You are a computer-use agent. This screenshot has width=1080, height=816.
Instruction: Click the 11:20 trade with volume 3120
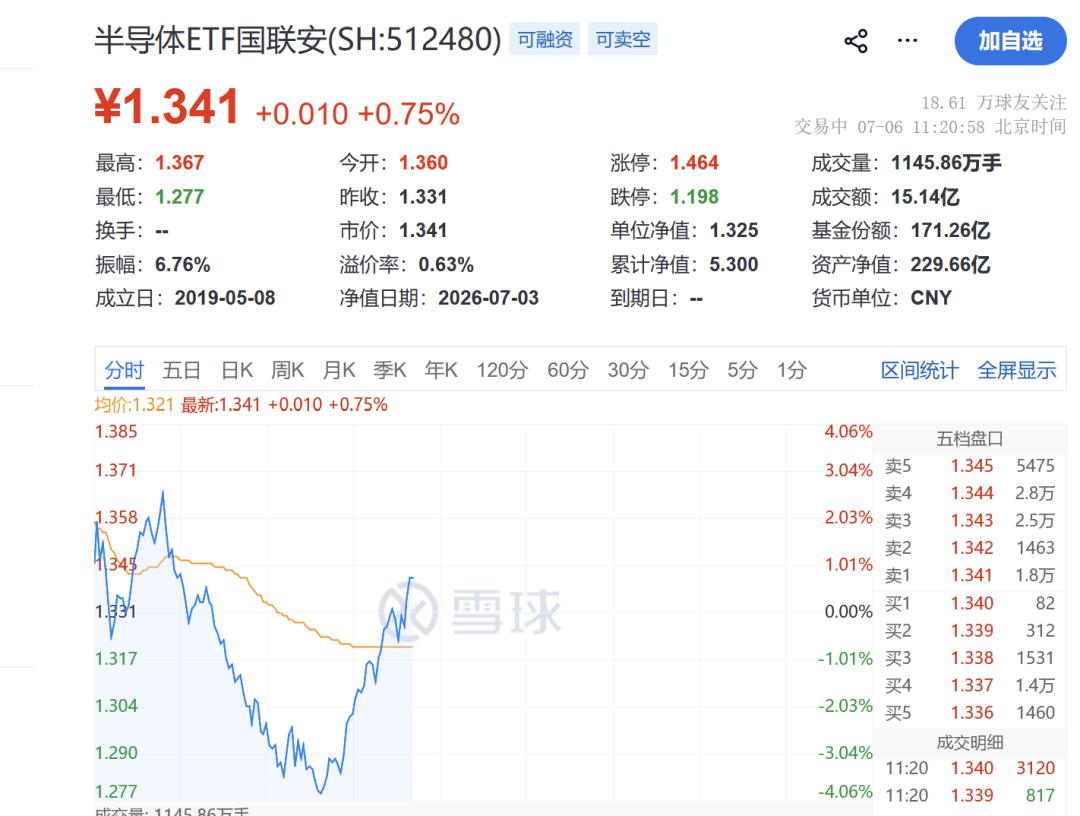coord(970,768)
